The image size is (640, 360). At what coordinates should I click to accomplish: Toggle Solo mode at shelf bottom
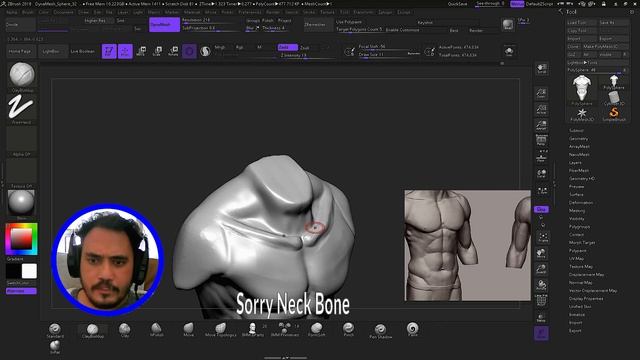tap(541, 334)
